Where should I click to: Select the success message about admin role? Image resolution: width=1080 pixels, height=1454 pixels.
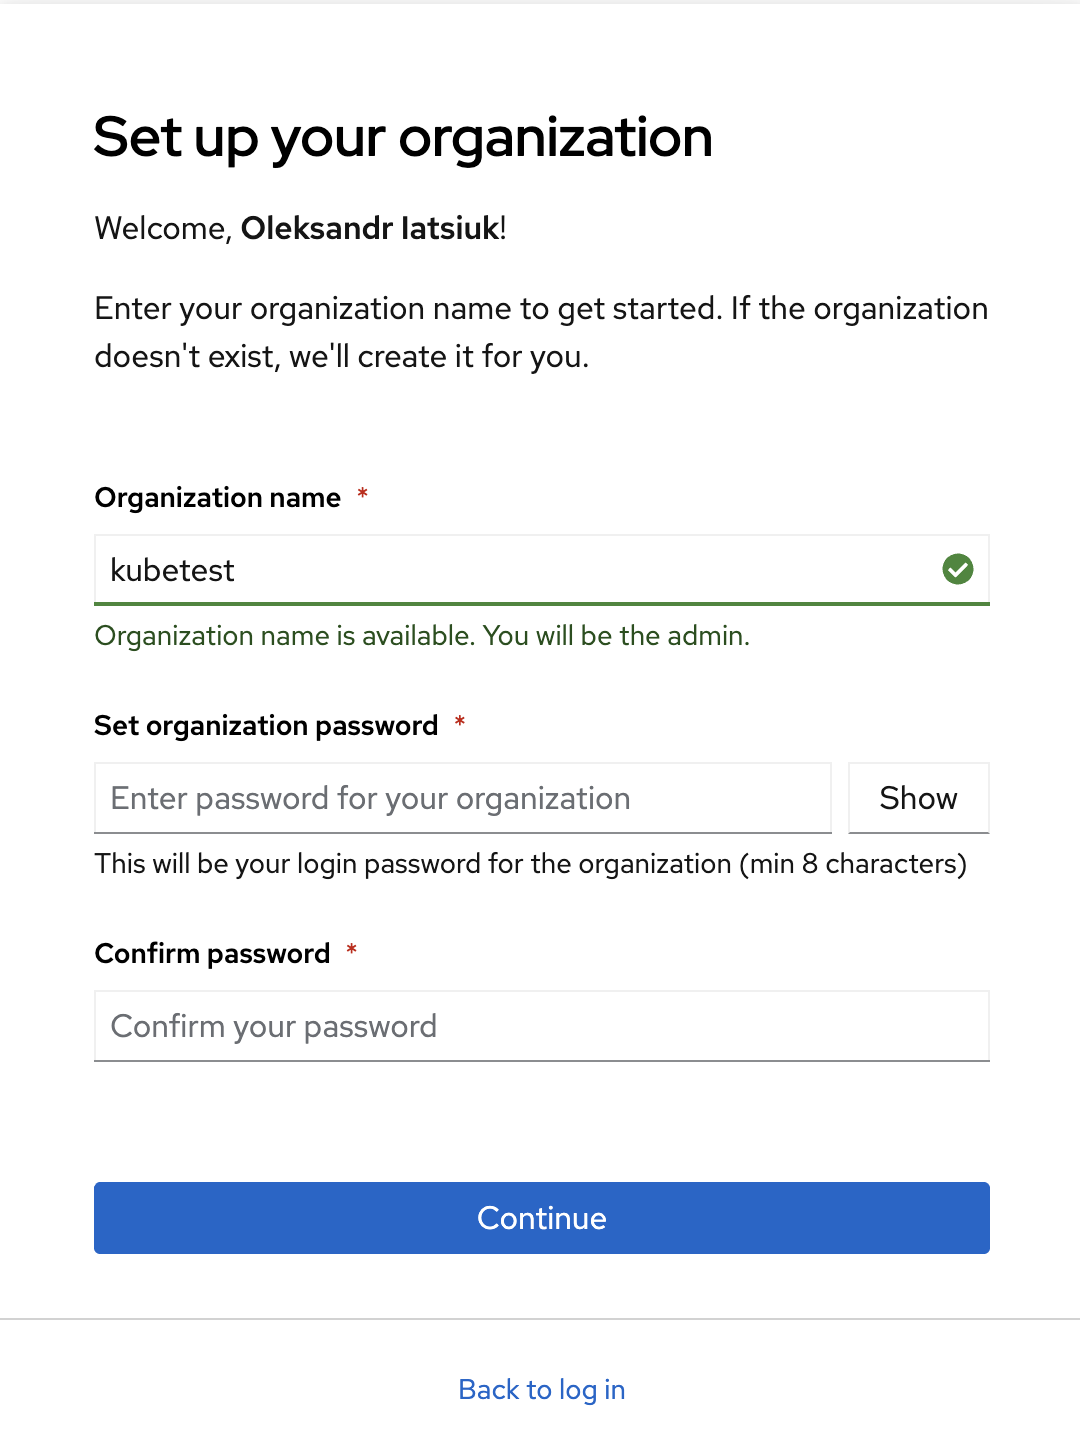tap(421, 636)
